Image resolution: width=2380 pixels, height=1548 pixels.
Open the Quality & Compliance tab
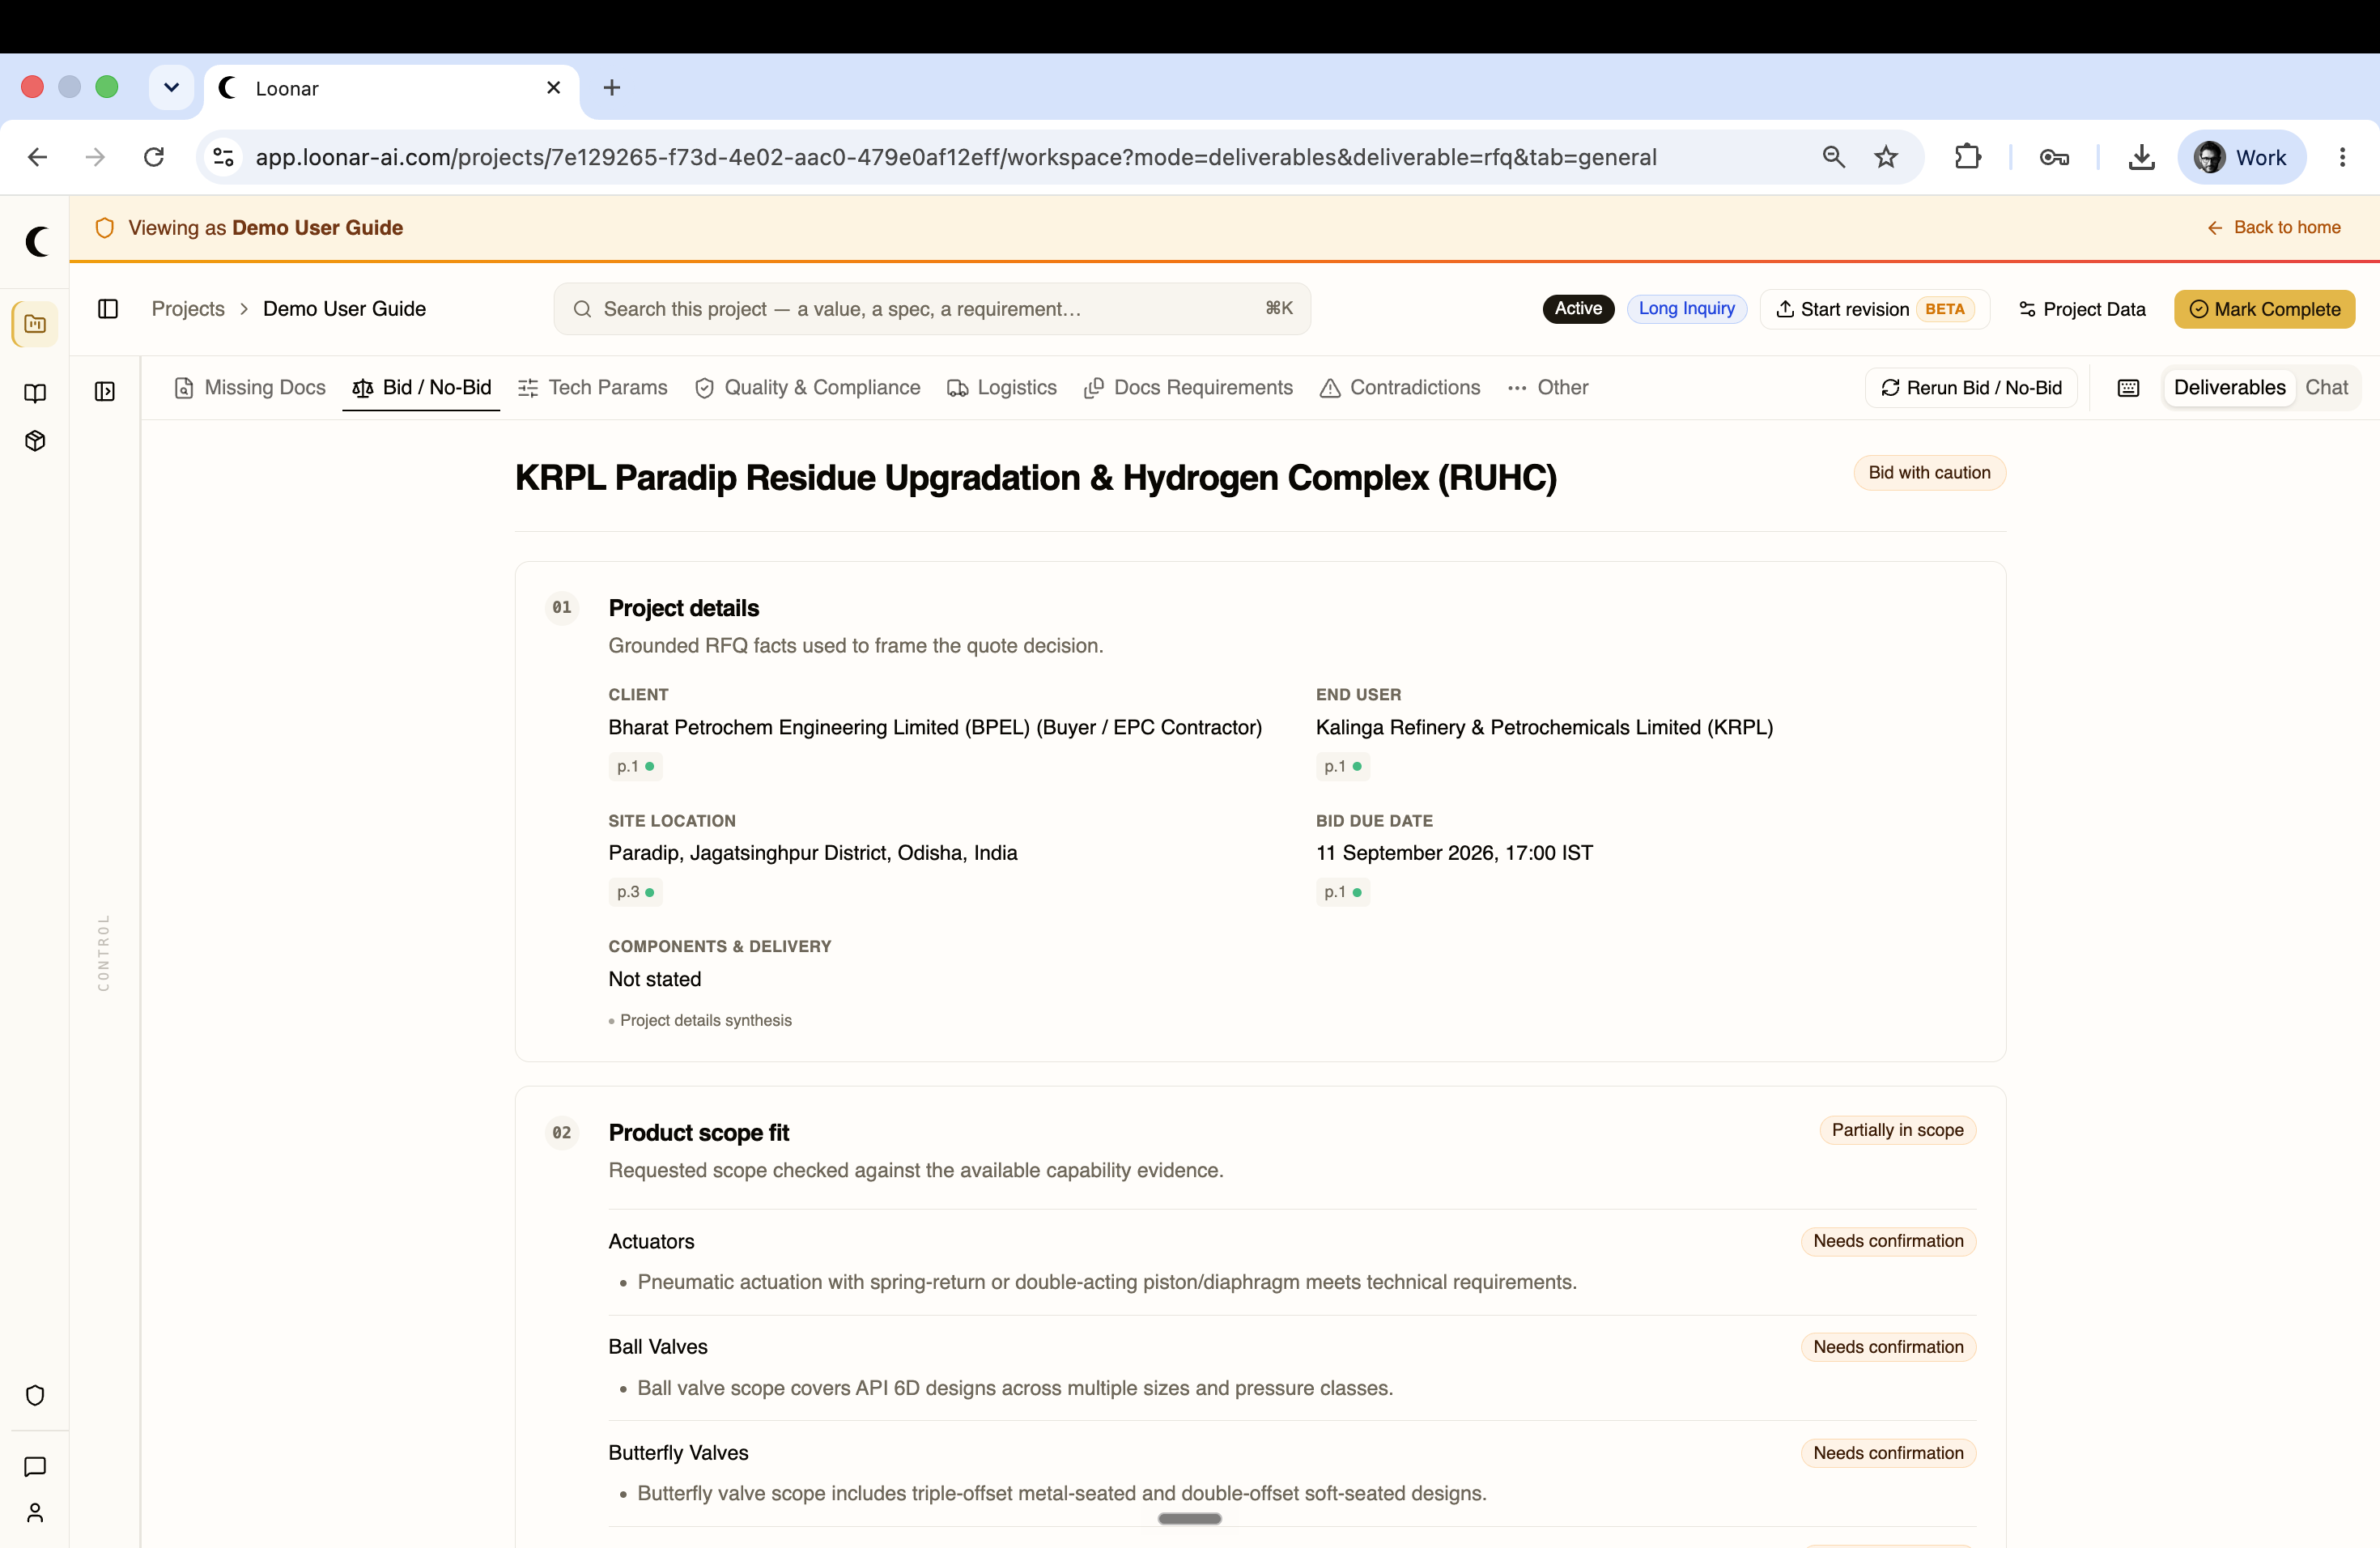pos(807,387)
